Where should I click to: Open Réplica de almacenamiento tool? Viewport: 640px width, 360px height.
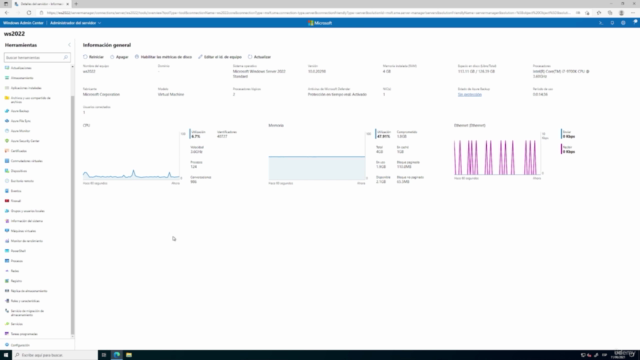pyautogui.click(x=29, y=291)
